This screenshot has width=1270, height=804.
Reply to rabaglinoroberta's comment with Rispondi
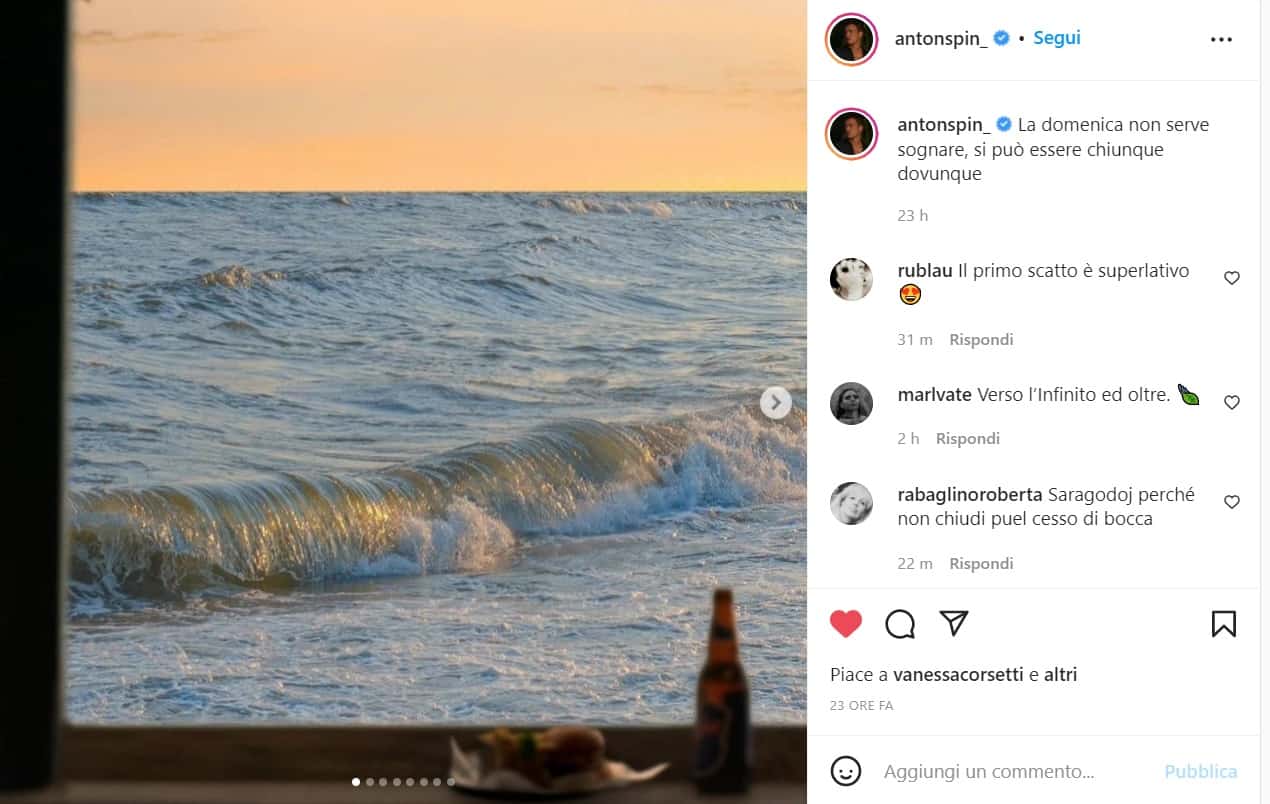click(x=981, y=564)
